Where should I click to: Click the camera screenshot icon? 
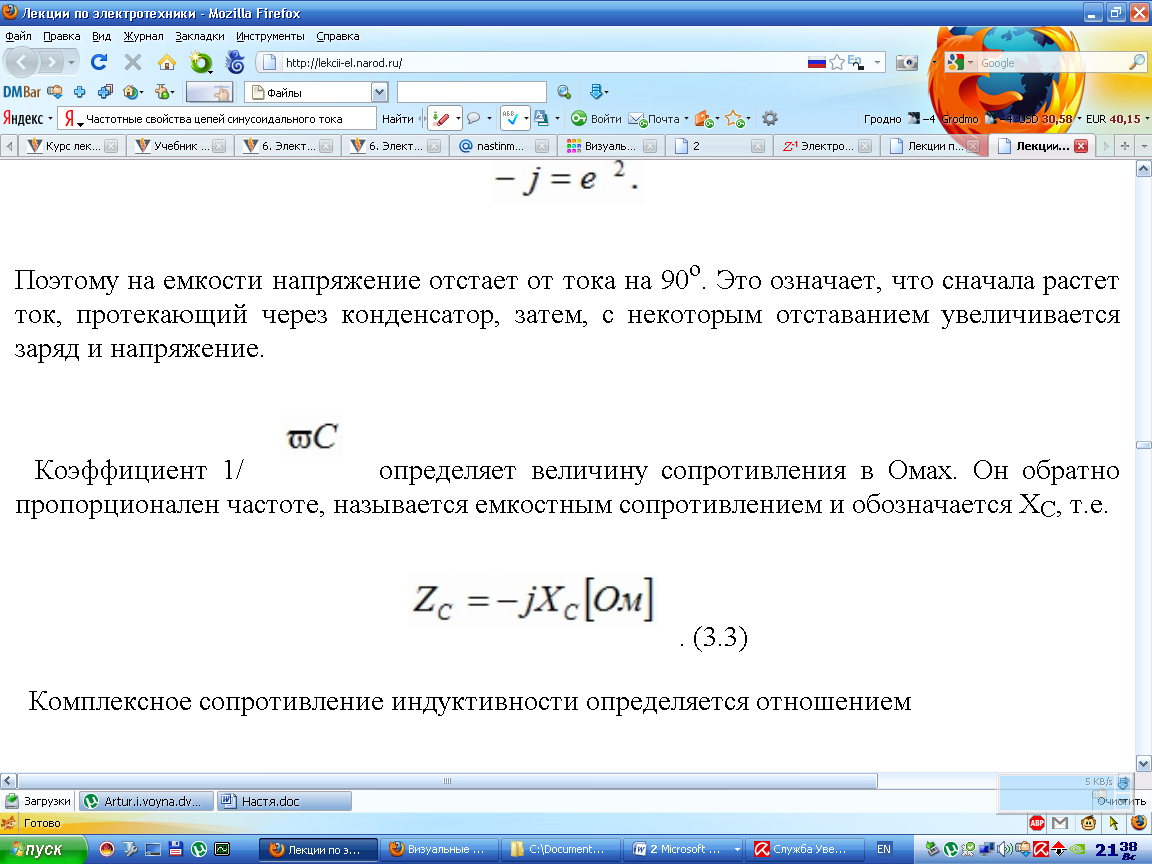[907, 62]
